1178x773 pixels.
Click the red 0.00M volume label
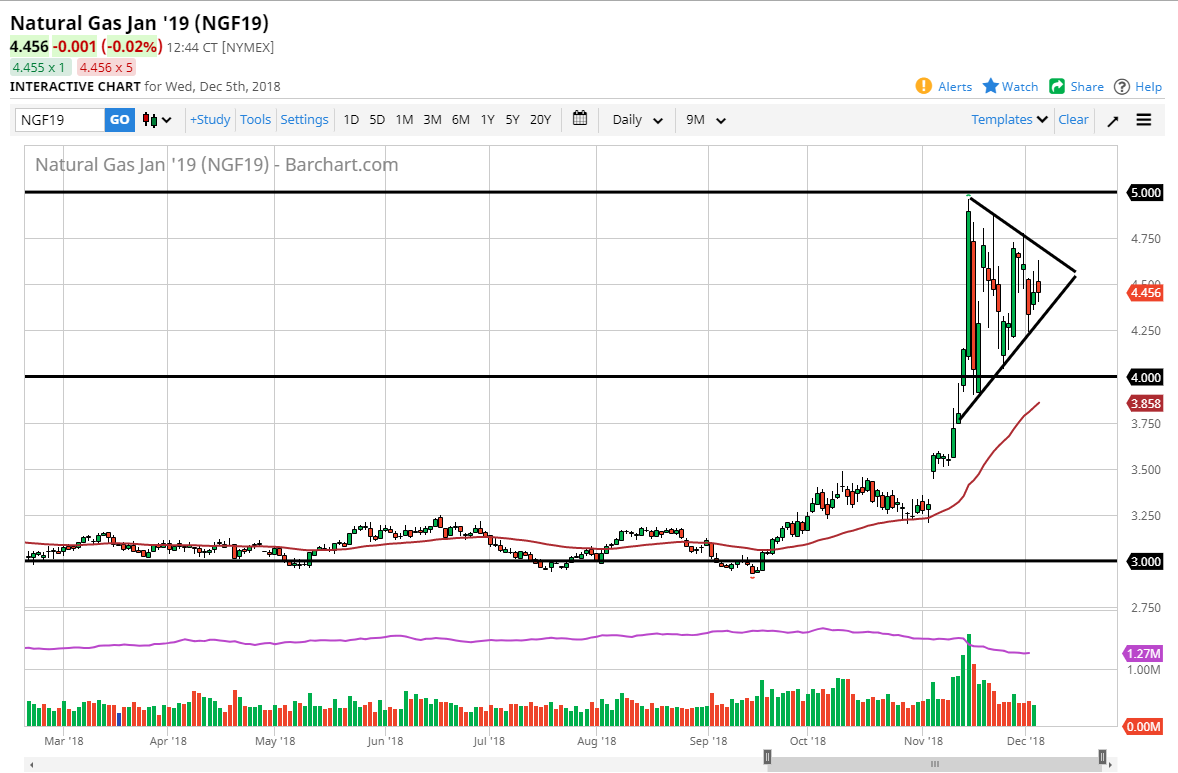click(1143, 726)
